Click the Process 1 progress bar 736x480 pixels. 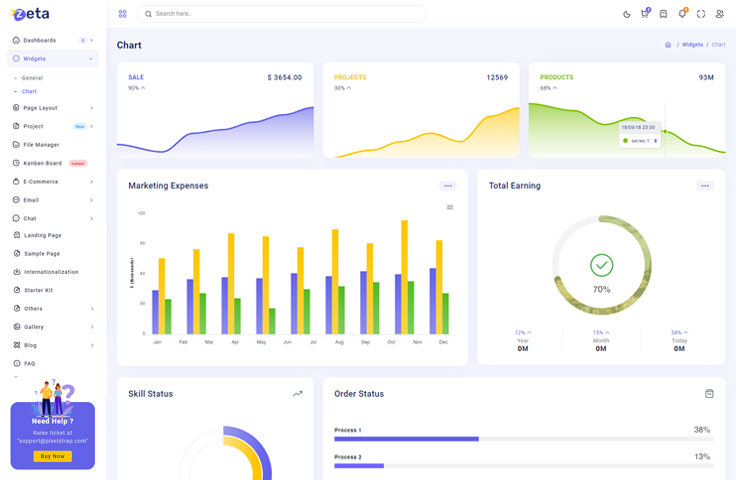pos(524,439)
